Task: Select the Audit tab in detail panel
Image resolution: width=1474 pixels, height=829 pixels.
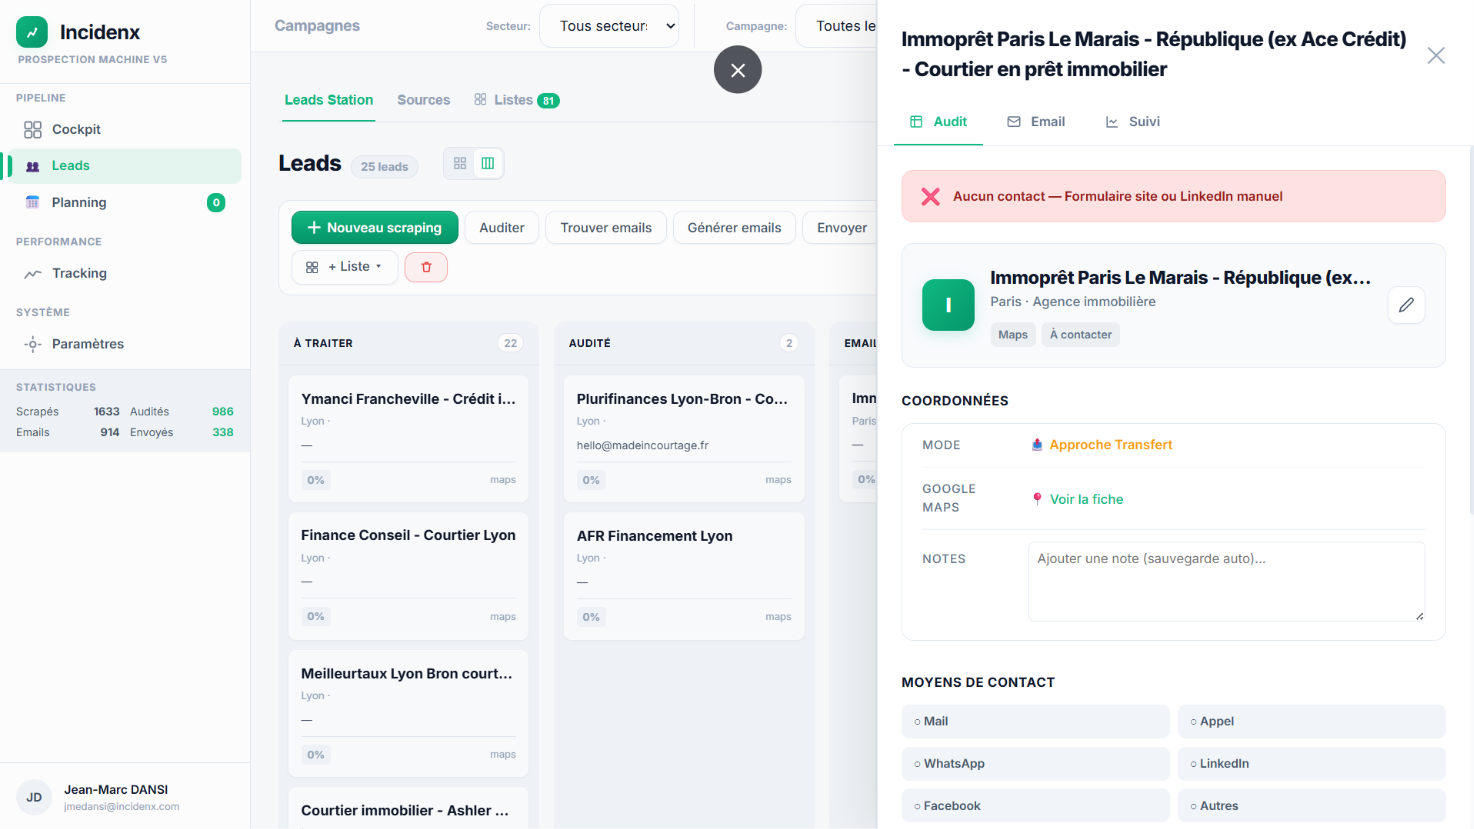Action: (x=938, y=122)
